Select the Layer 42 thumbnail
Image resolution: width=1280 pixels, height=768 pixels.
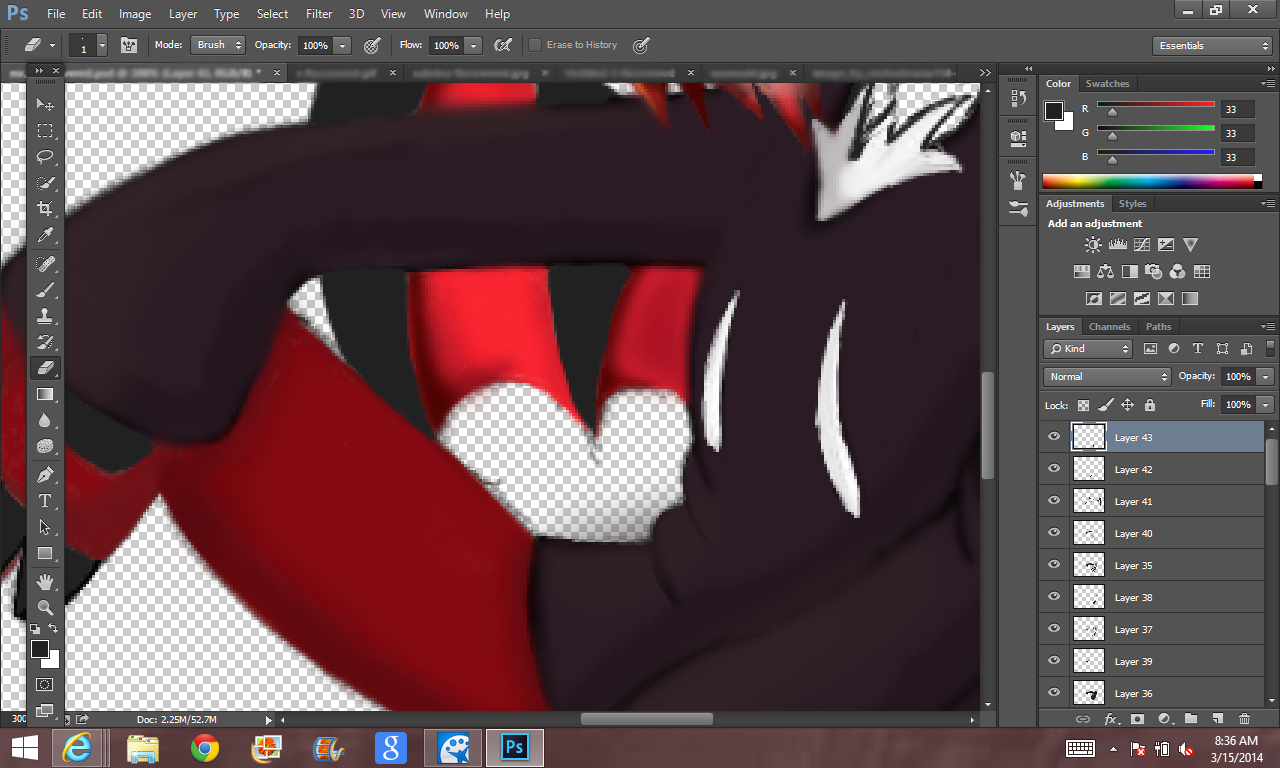1089,469
